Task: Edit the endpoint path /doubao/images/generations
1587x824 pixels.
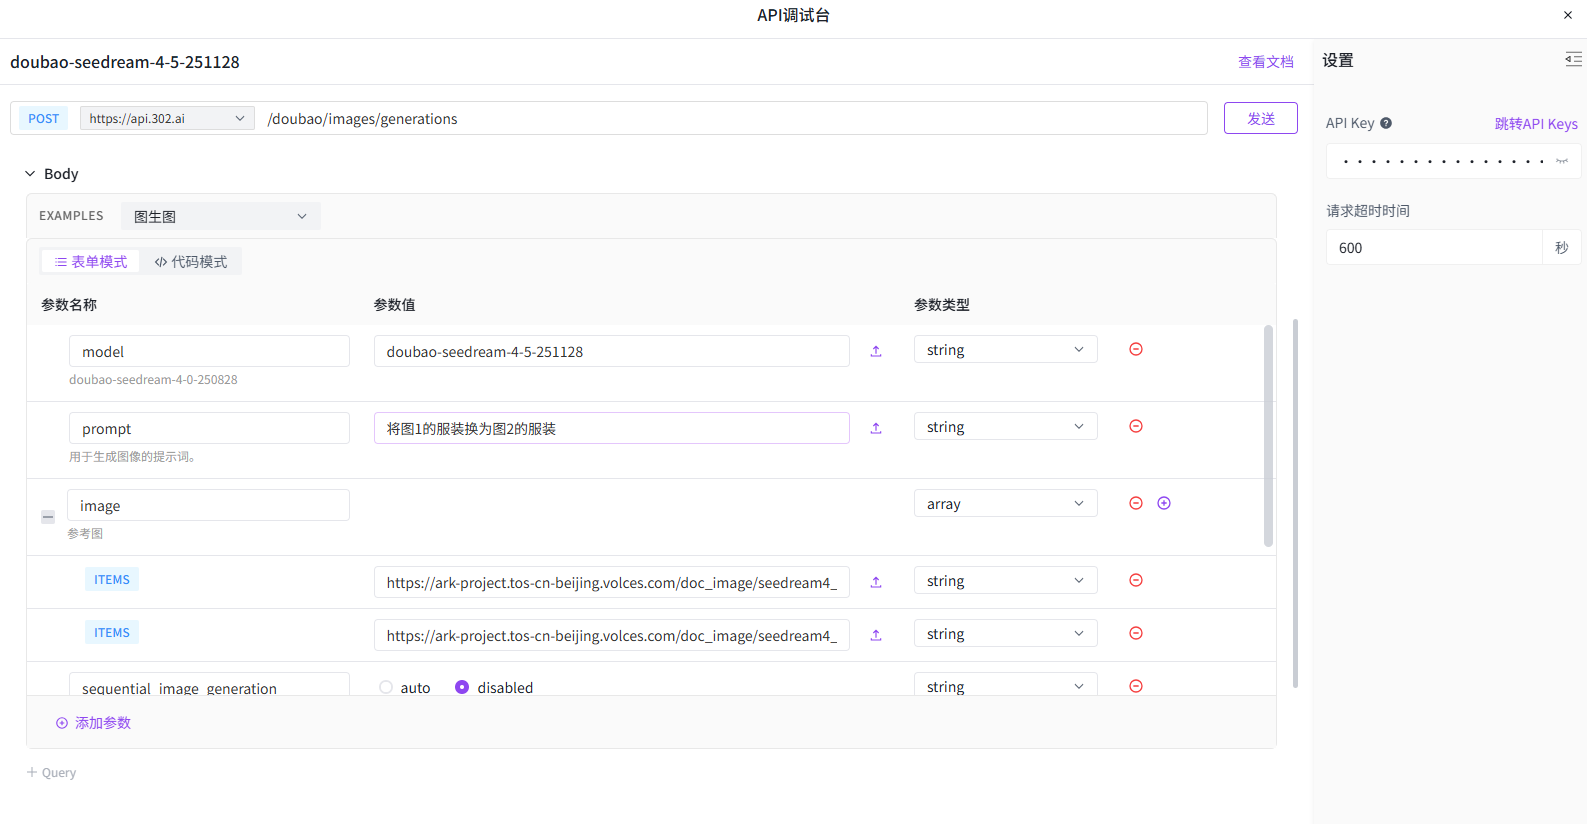Action: [730, 118]
